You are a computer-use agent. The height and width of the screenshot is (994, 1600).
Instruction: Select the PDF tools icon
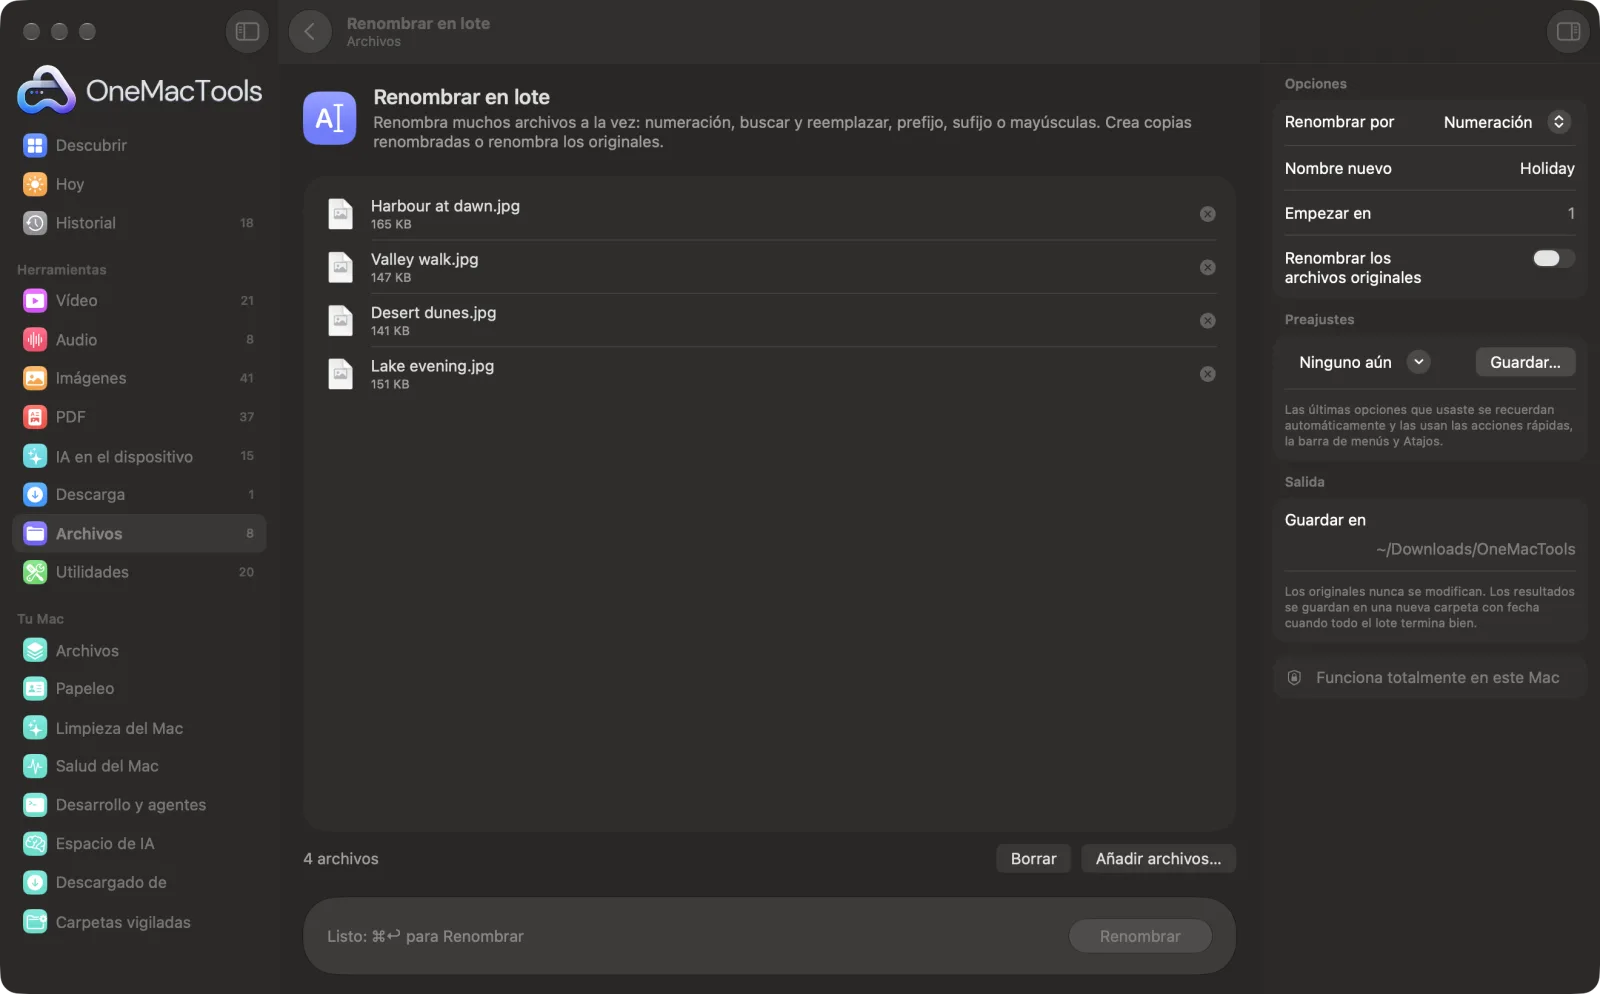tap(35, 417)
